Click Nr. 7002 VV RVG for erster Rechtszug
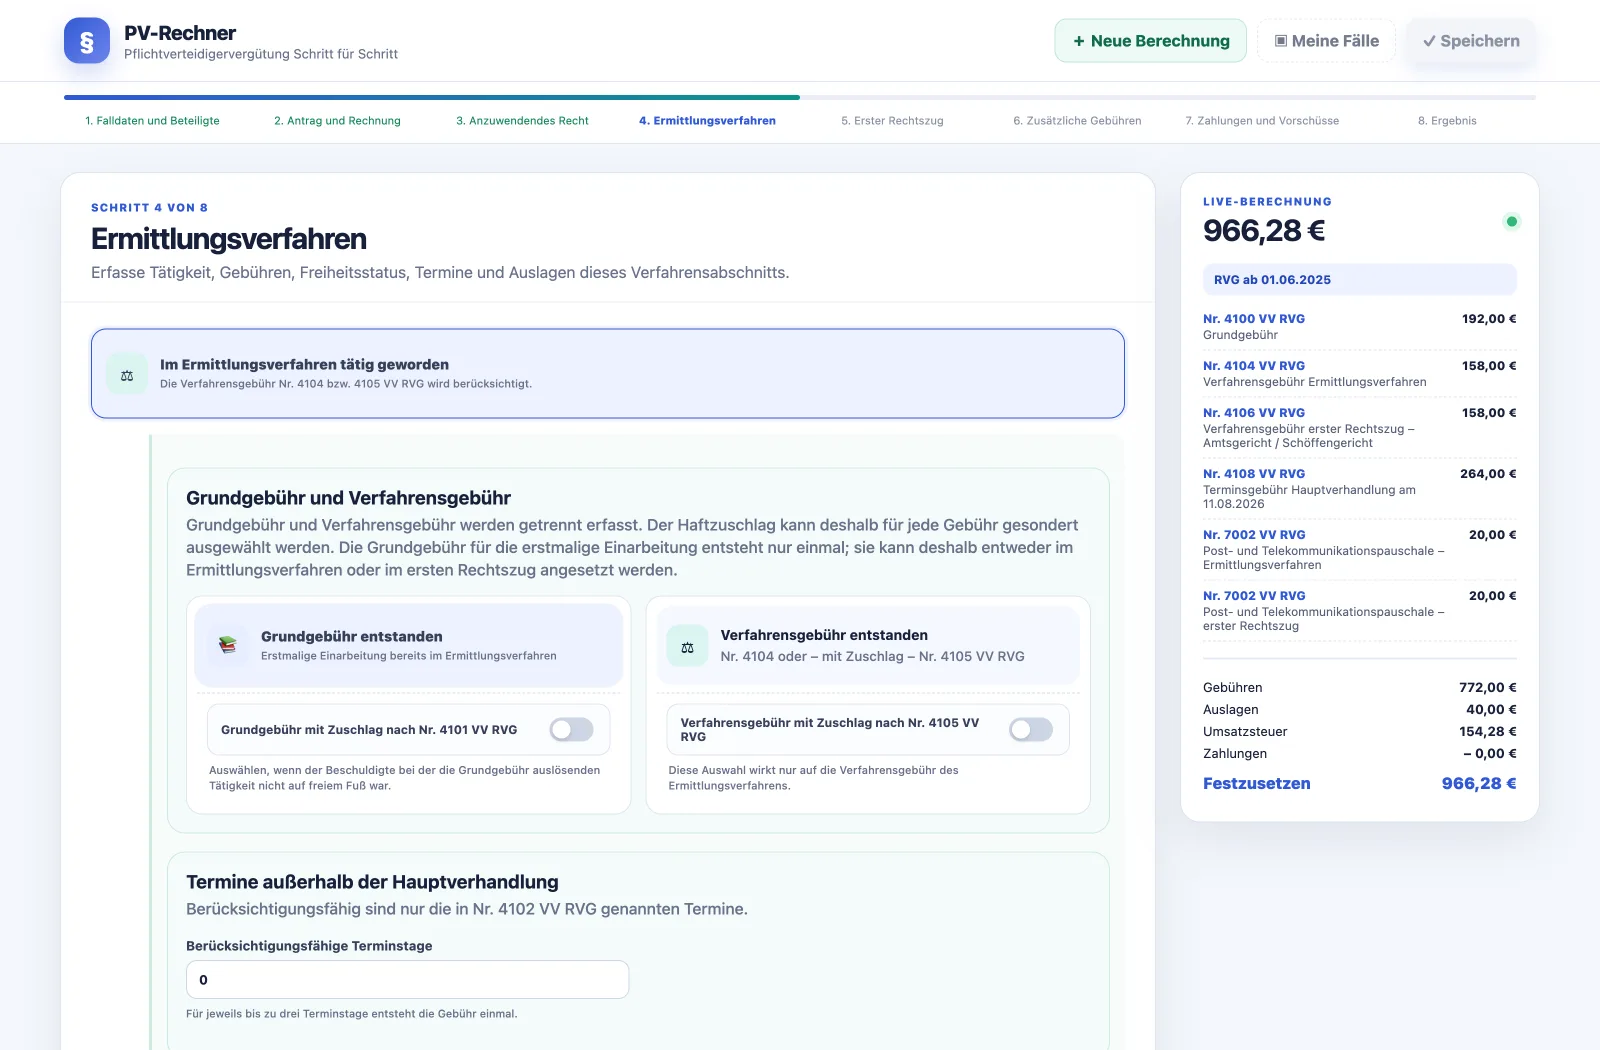Image resolution: width=1600 pixels, height=1050 pixels. (x=1359, y=610)
